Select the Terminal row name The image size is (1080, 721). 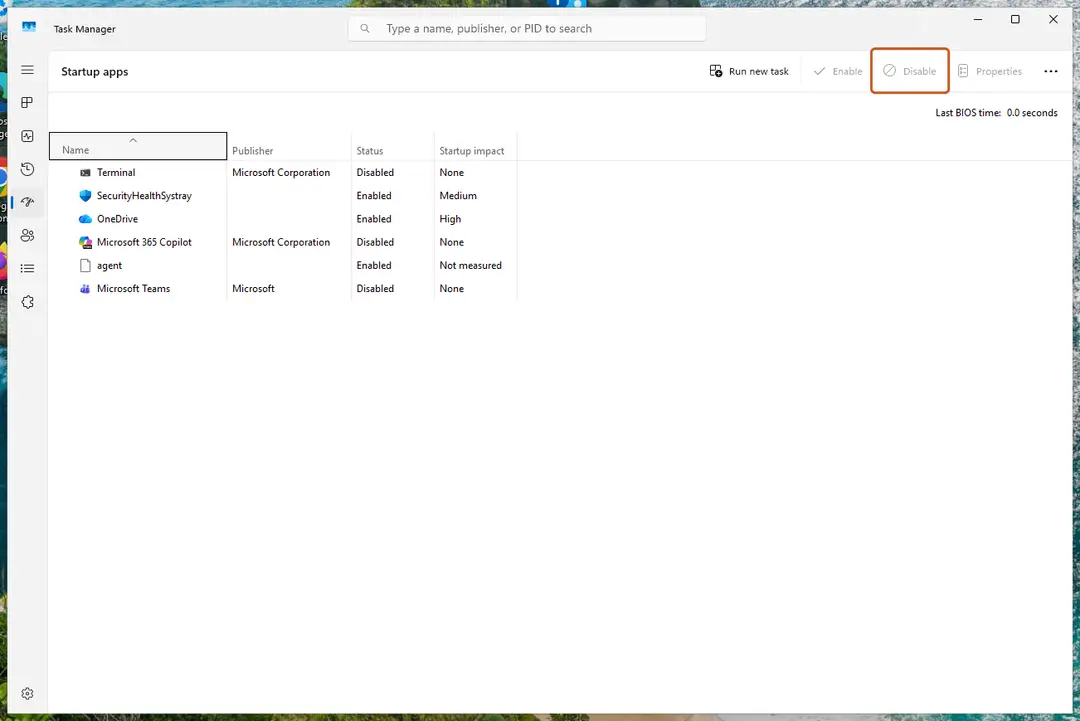click(116, 173)
